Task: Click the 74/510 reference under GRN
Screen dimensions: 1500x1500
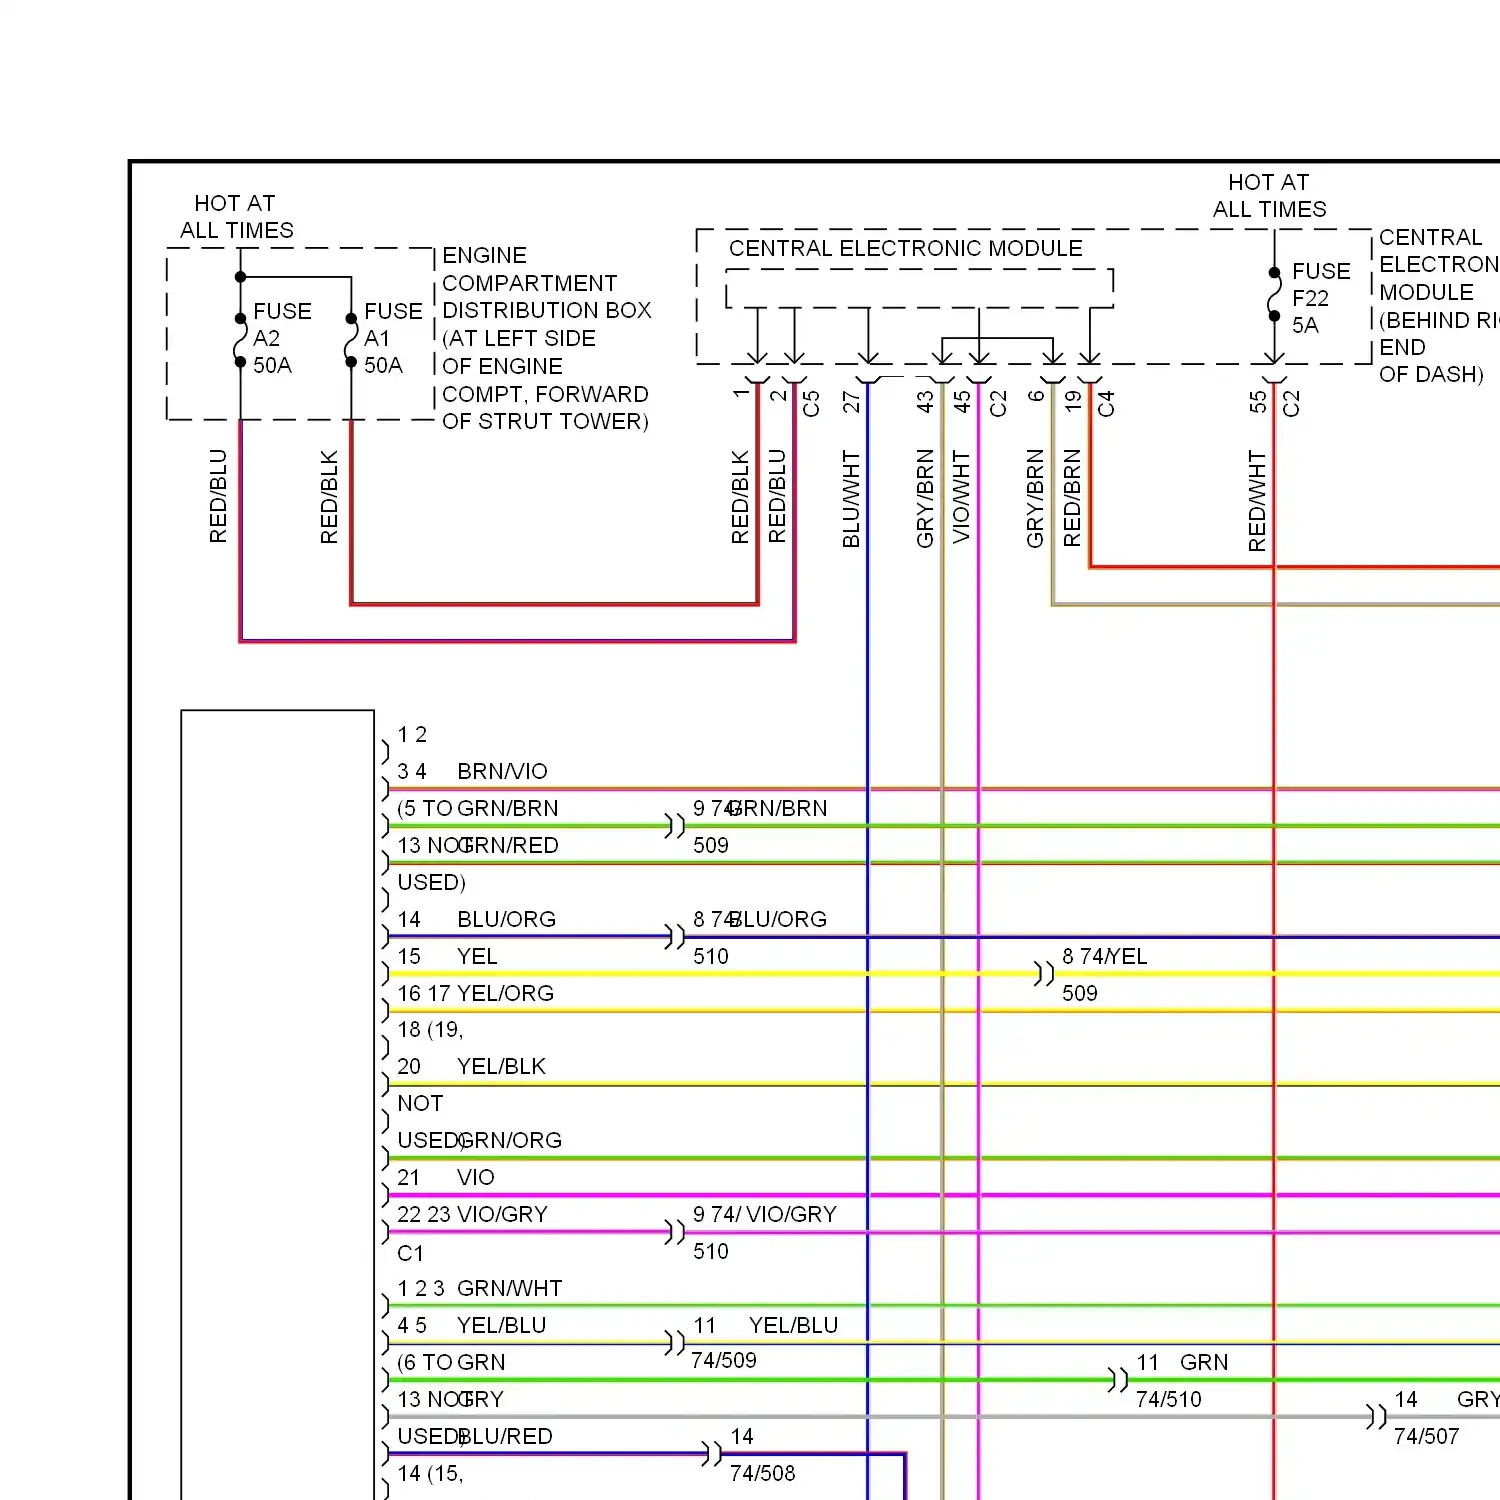Action: [1169, 1399]
